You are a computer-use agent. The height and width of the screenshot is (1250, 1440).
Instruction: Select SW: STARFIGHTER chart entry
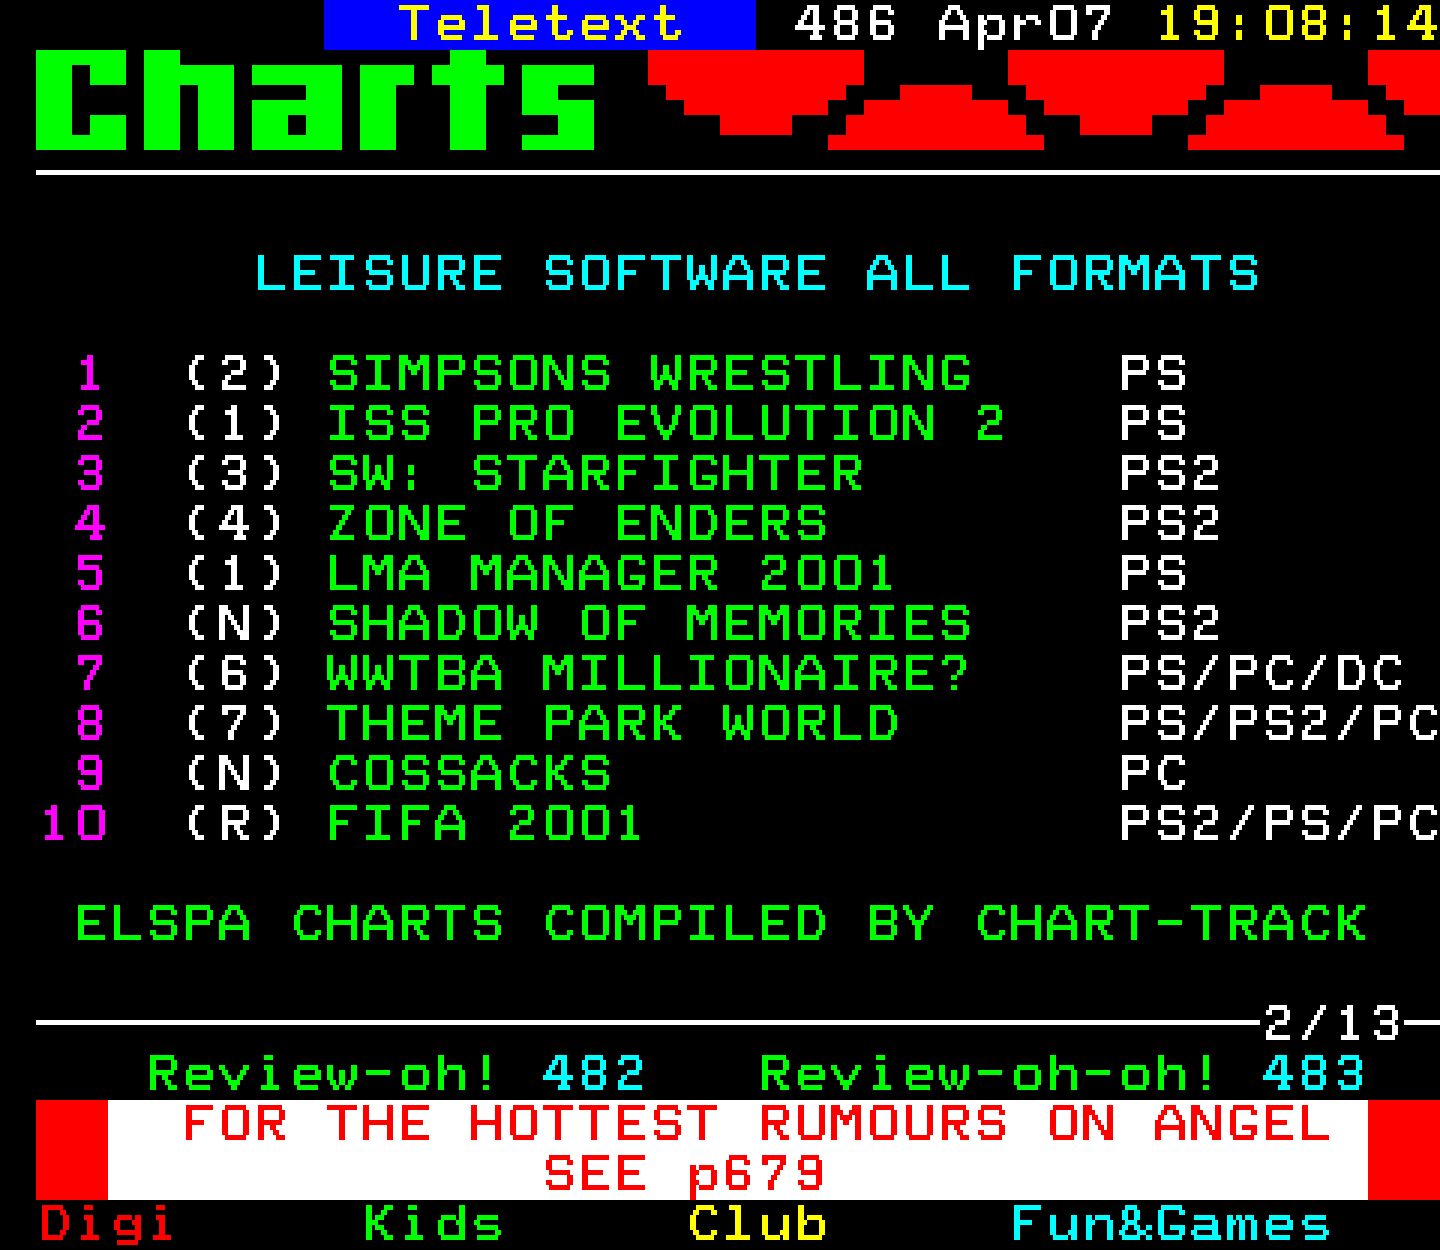596,474
